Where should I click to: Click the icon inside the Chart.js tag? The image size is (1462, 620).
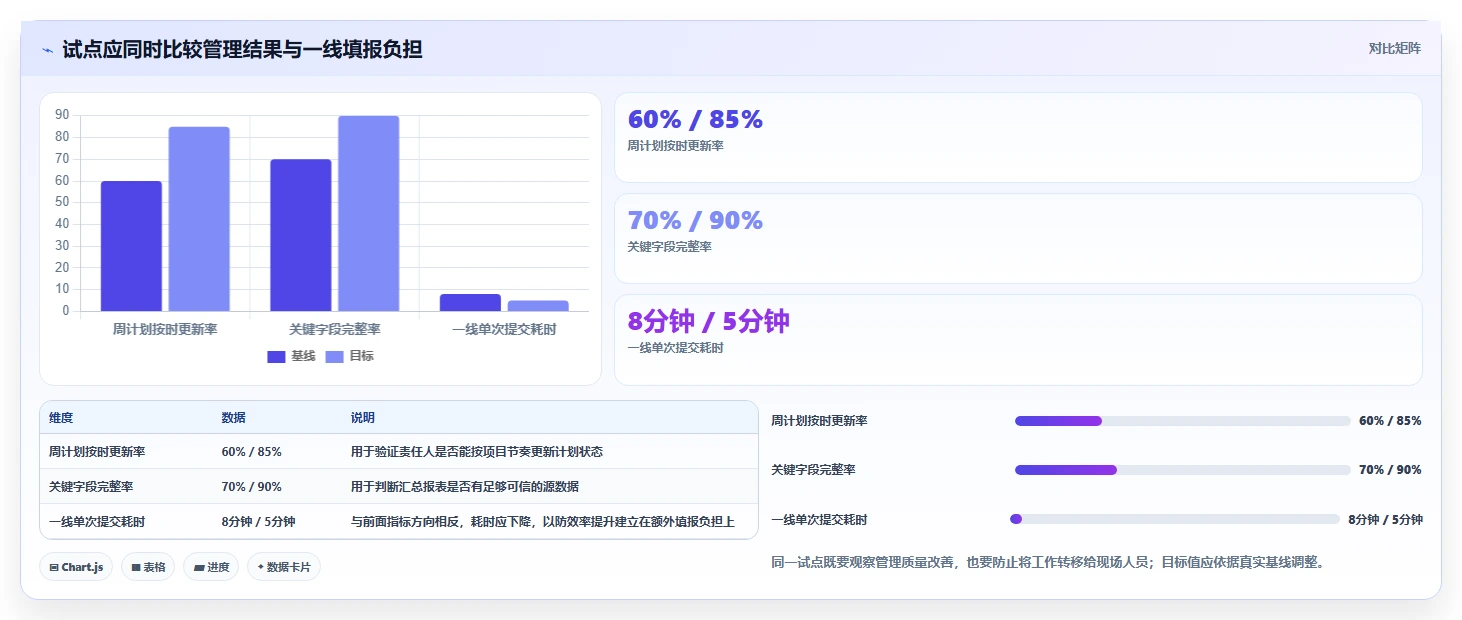point(54,567)
